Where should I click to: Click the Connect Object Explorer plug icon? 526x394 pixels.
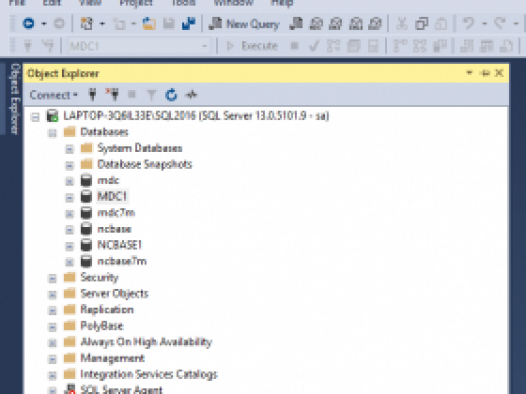93,95
